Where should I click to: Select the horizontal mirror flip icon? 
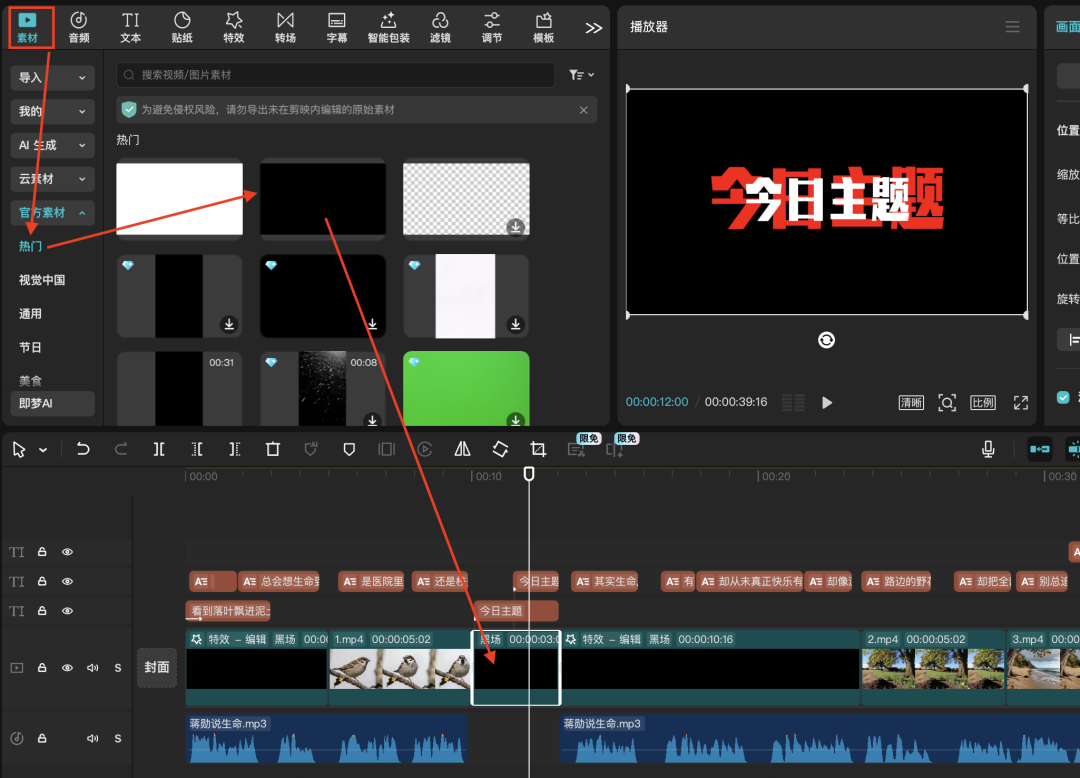(x=462, y=449)
